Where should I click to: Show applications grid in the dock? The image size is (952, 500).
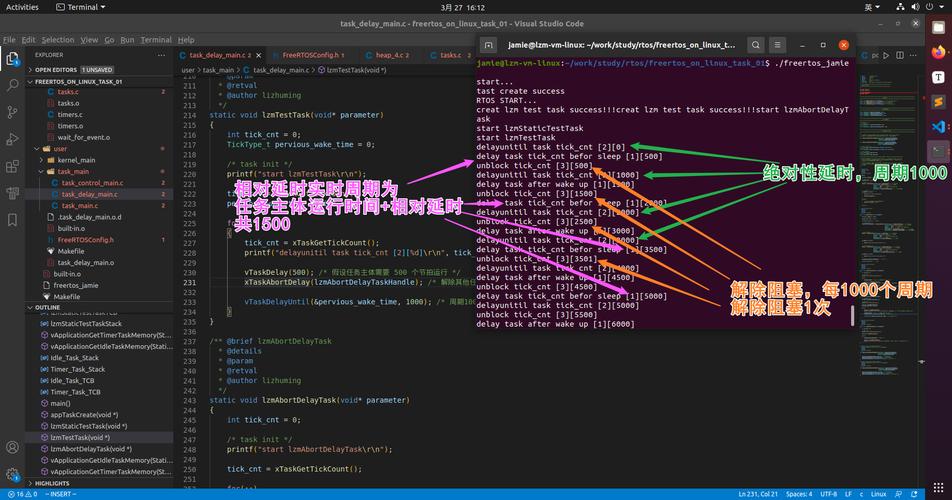[x=939, y=487]
